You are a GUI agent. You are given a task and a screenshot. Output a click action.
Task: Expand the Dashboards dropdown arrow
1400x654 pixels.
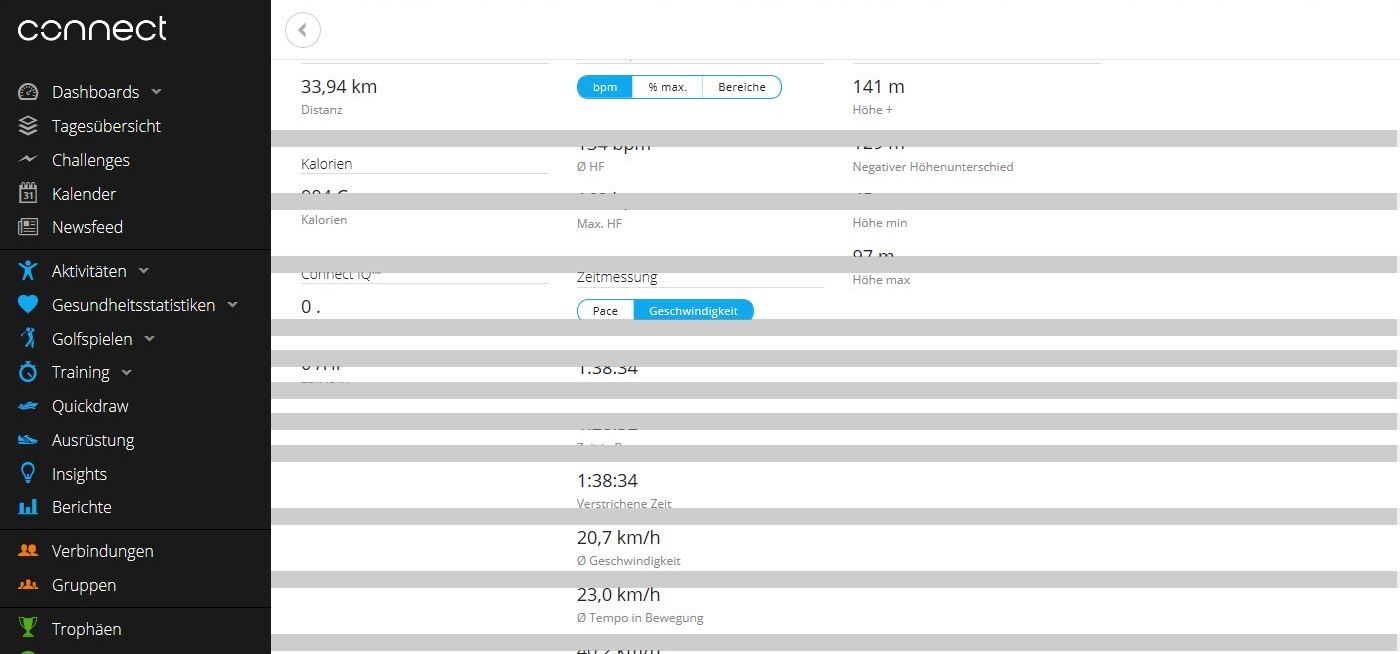(x=156, y=92)
